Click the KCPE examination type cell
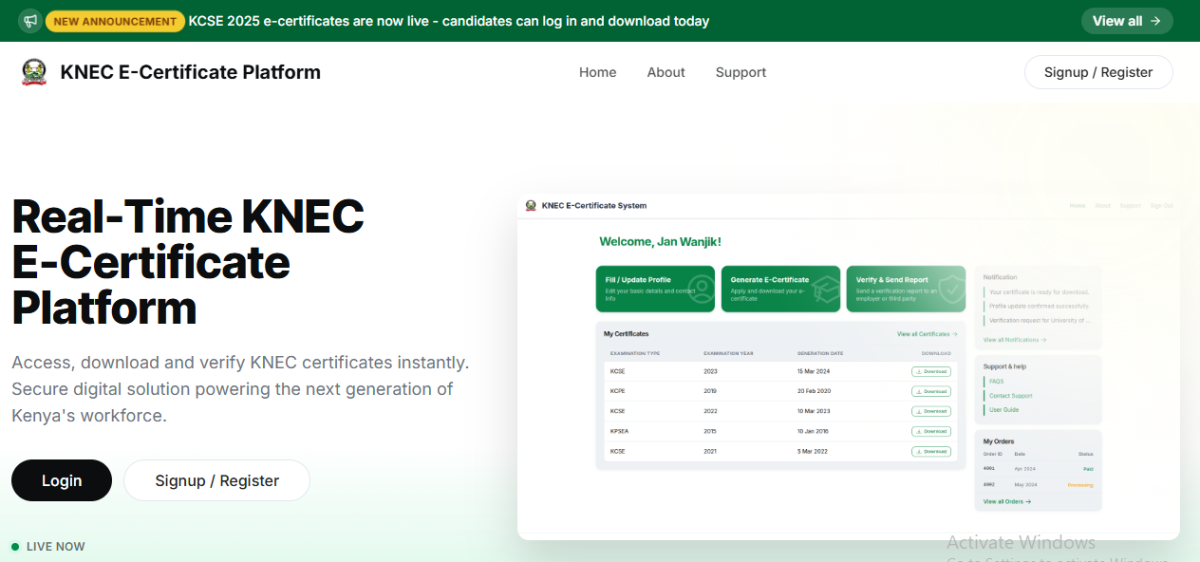1200x562 pixels. (617, 391)
